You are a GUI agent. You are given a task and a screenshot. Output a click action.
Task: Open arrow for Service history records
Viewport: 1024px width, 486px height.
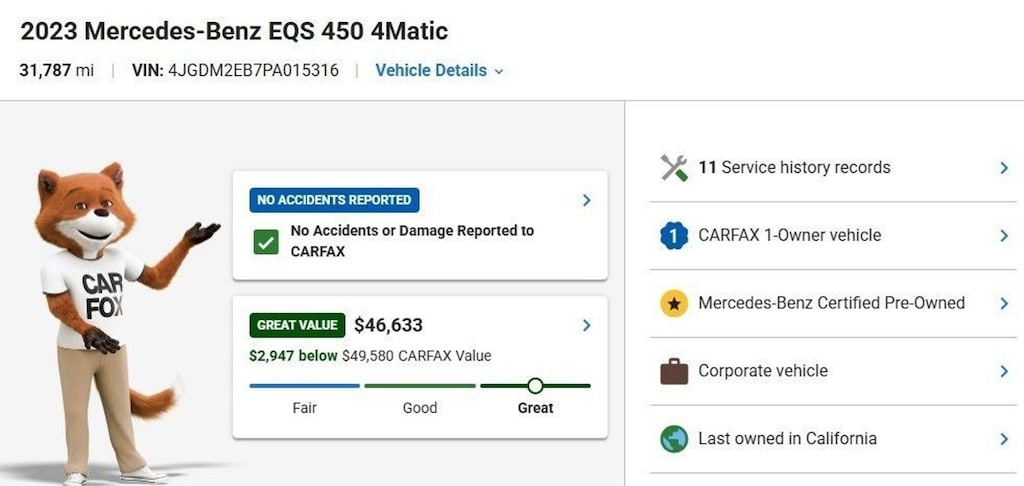[x=1004, y=168]
